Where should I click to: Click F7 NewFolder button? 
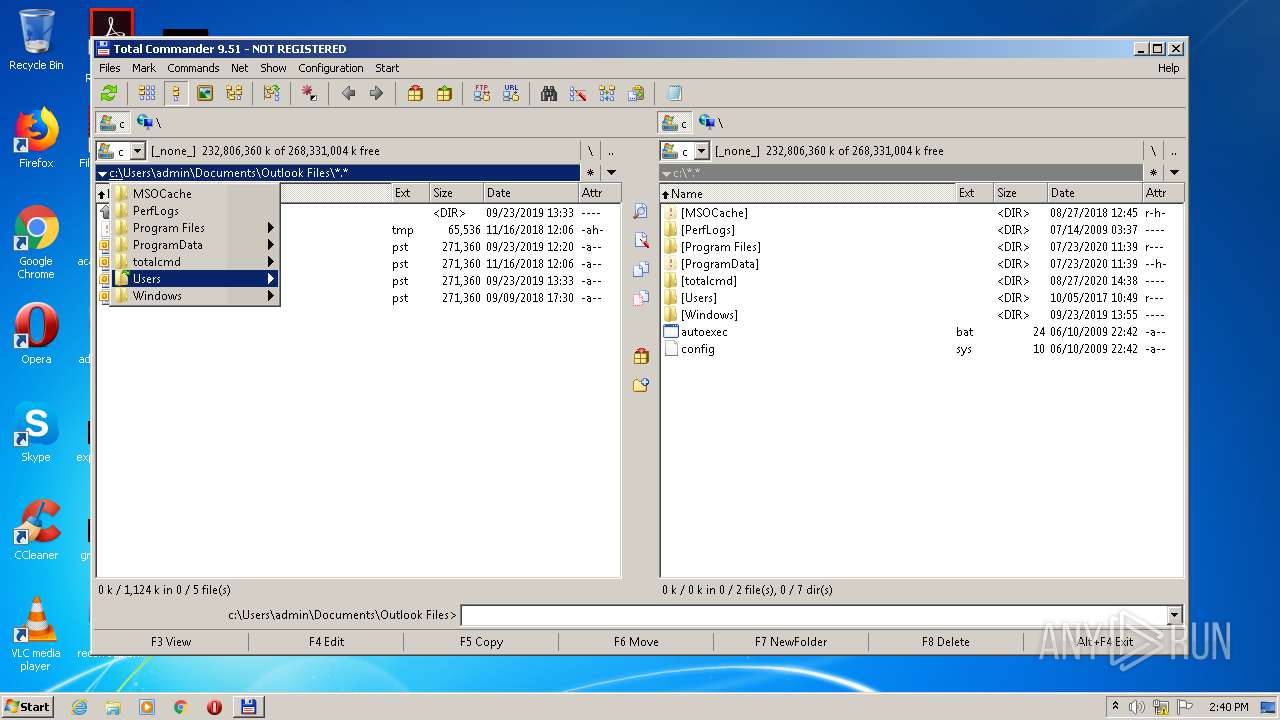point(791,642)
